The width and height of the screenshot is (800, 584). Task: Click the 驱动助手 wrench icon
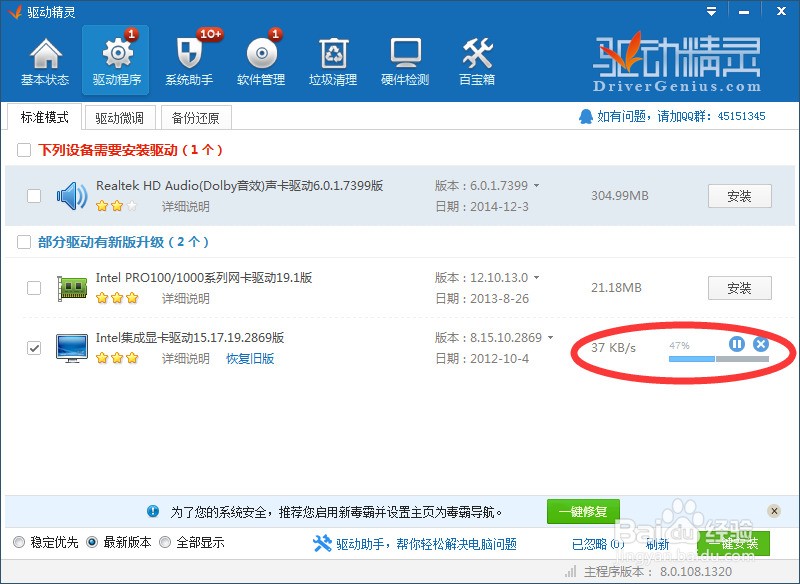click(322, 543)
